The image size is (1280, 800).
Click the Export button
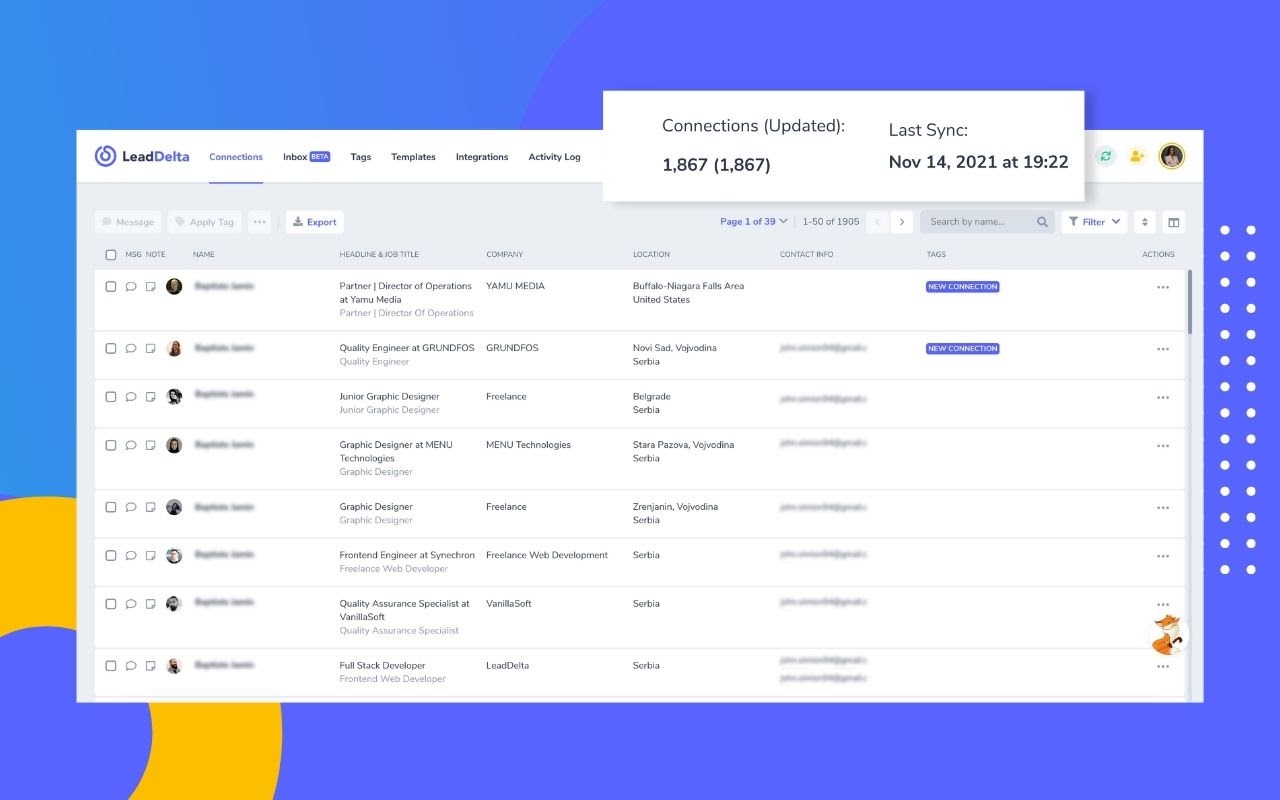(315, 222)
